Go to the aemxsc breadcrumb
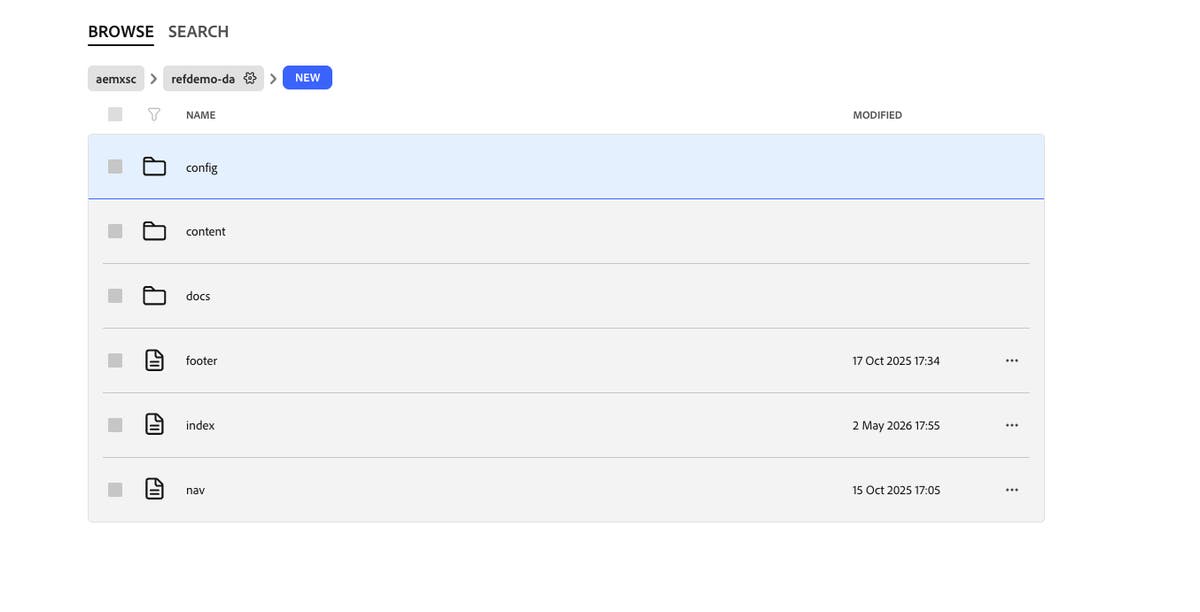 pos(116,78)
